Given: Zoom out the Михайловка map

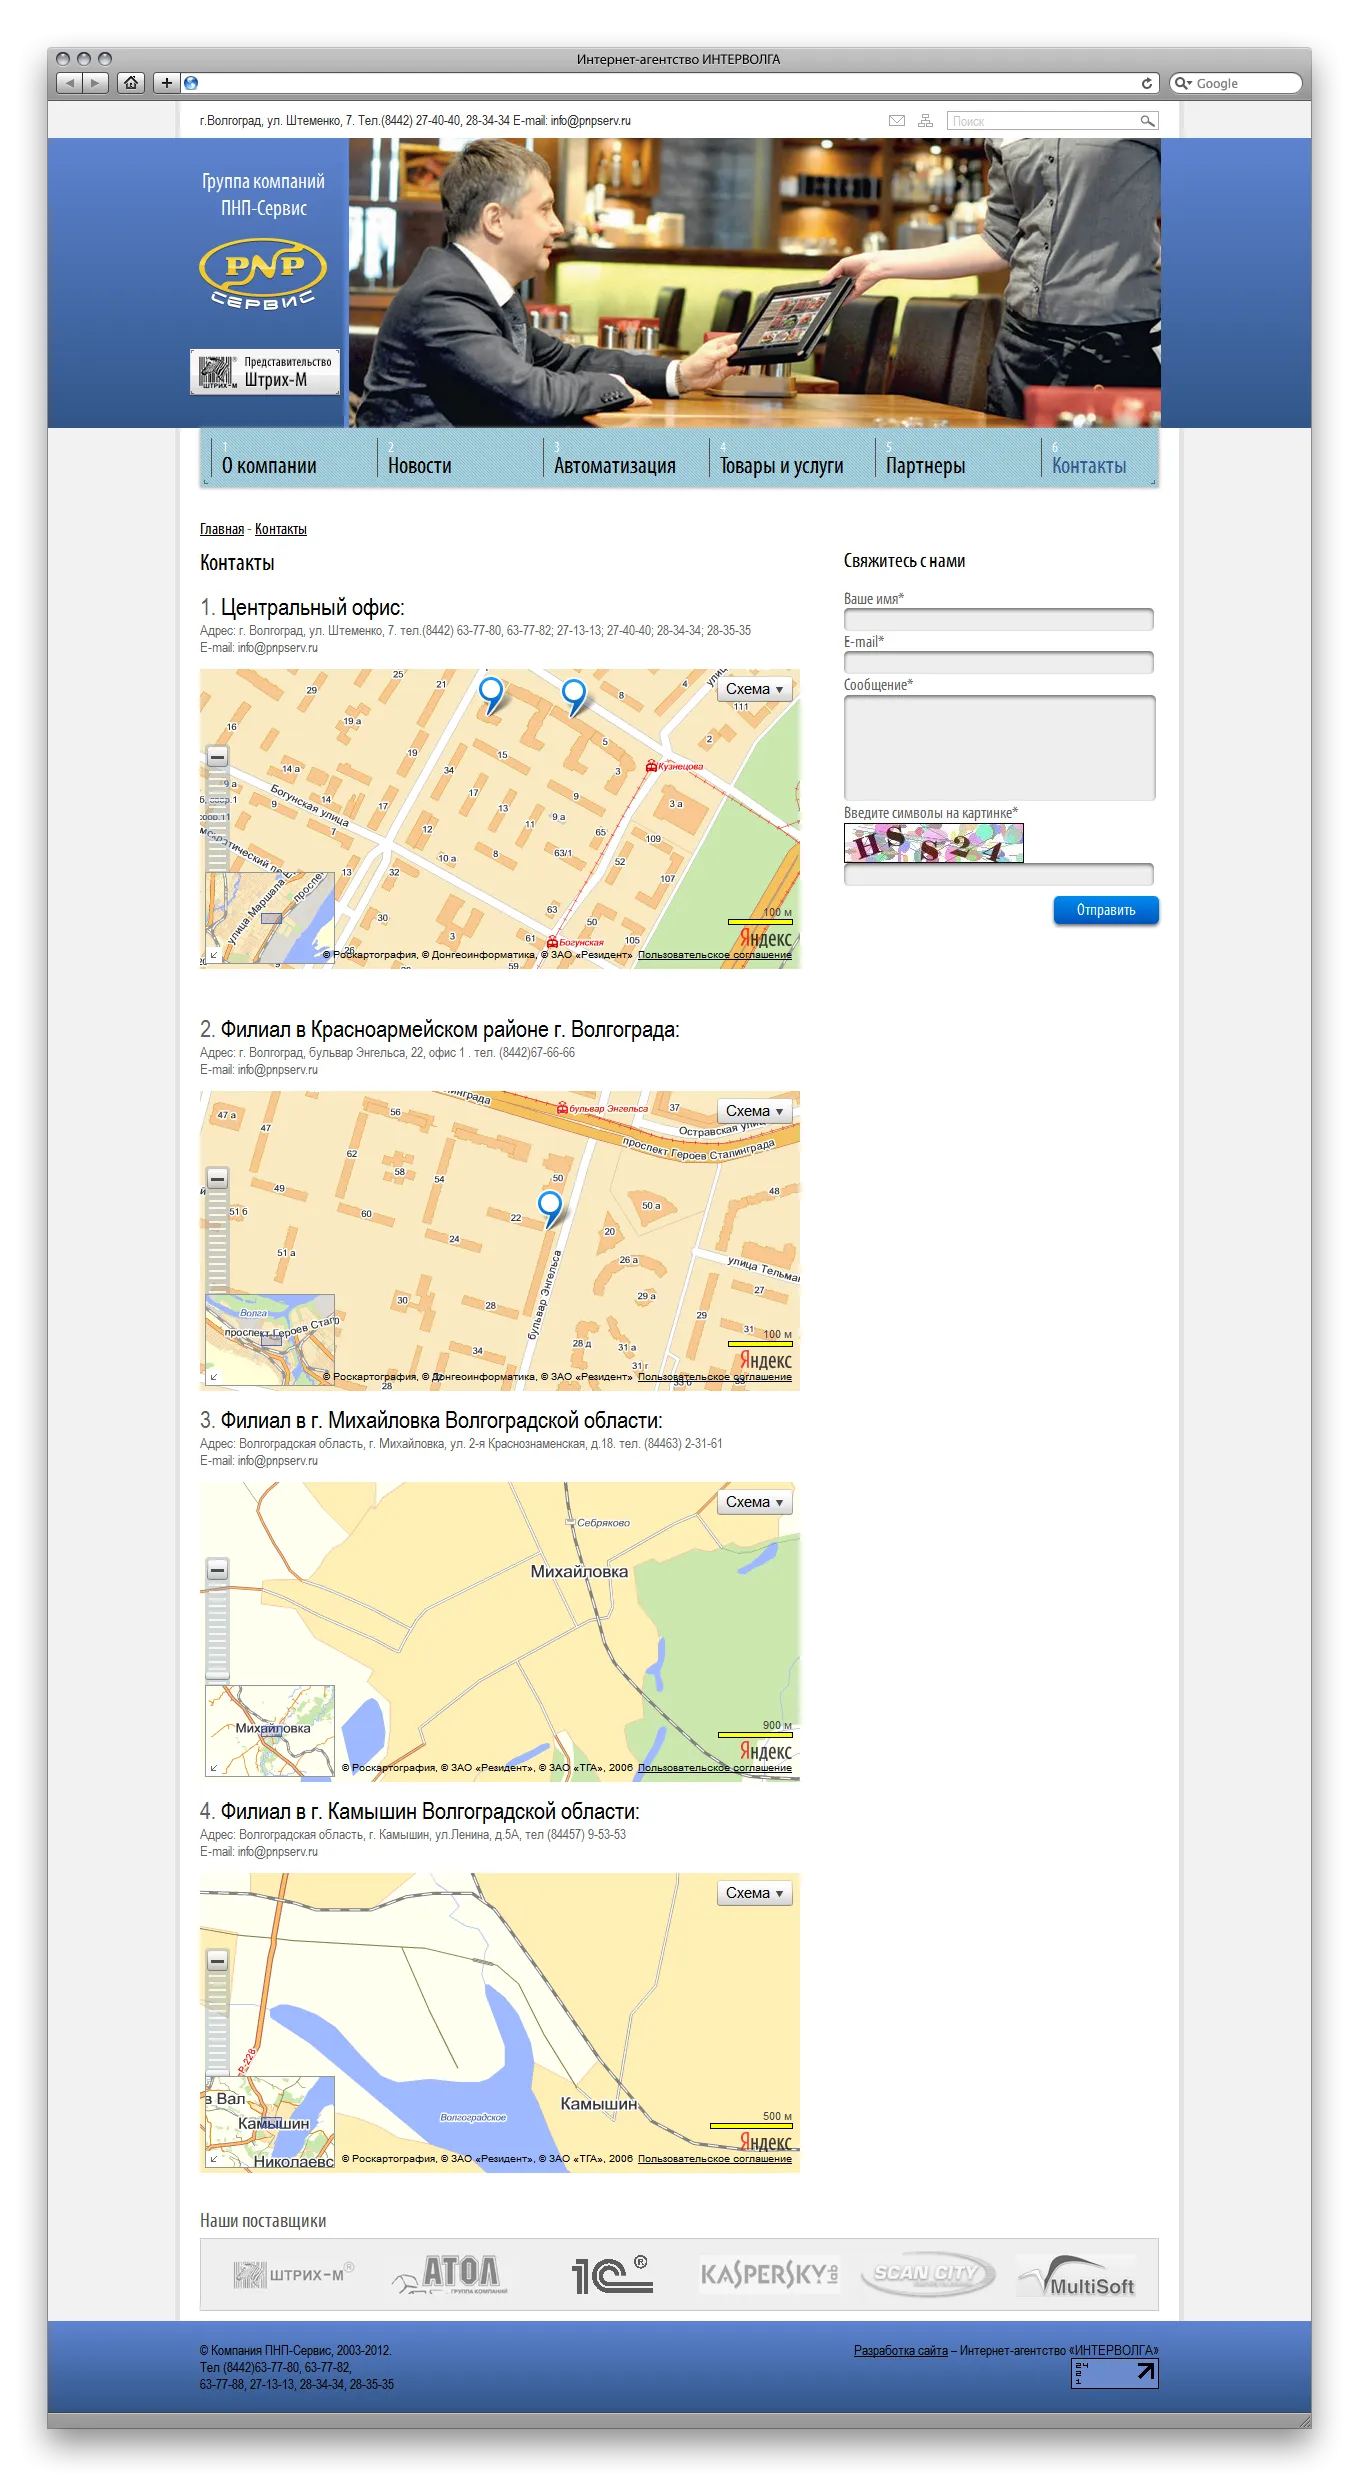Looking at the screenshot, I should 217,1570.
